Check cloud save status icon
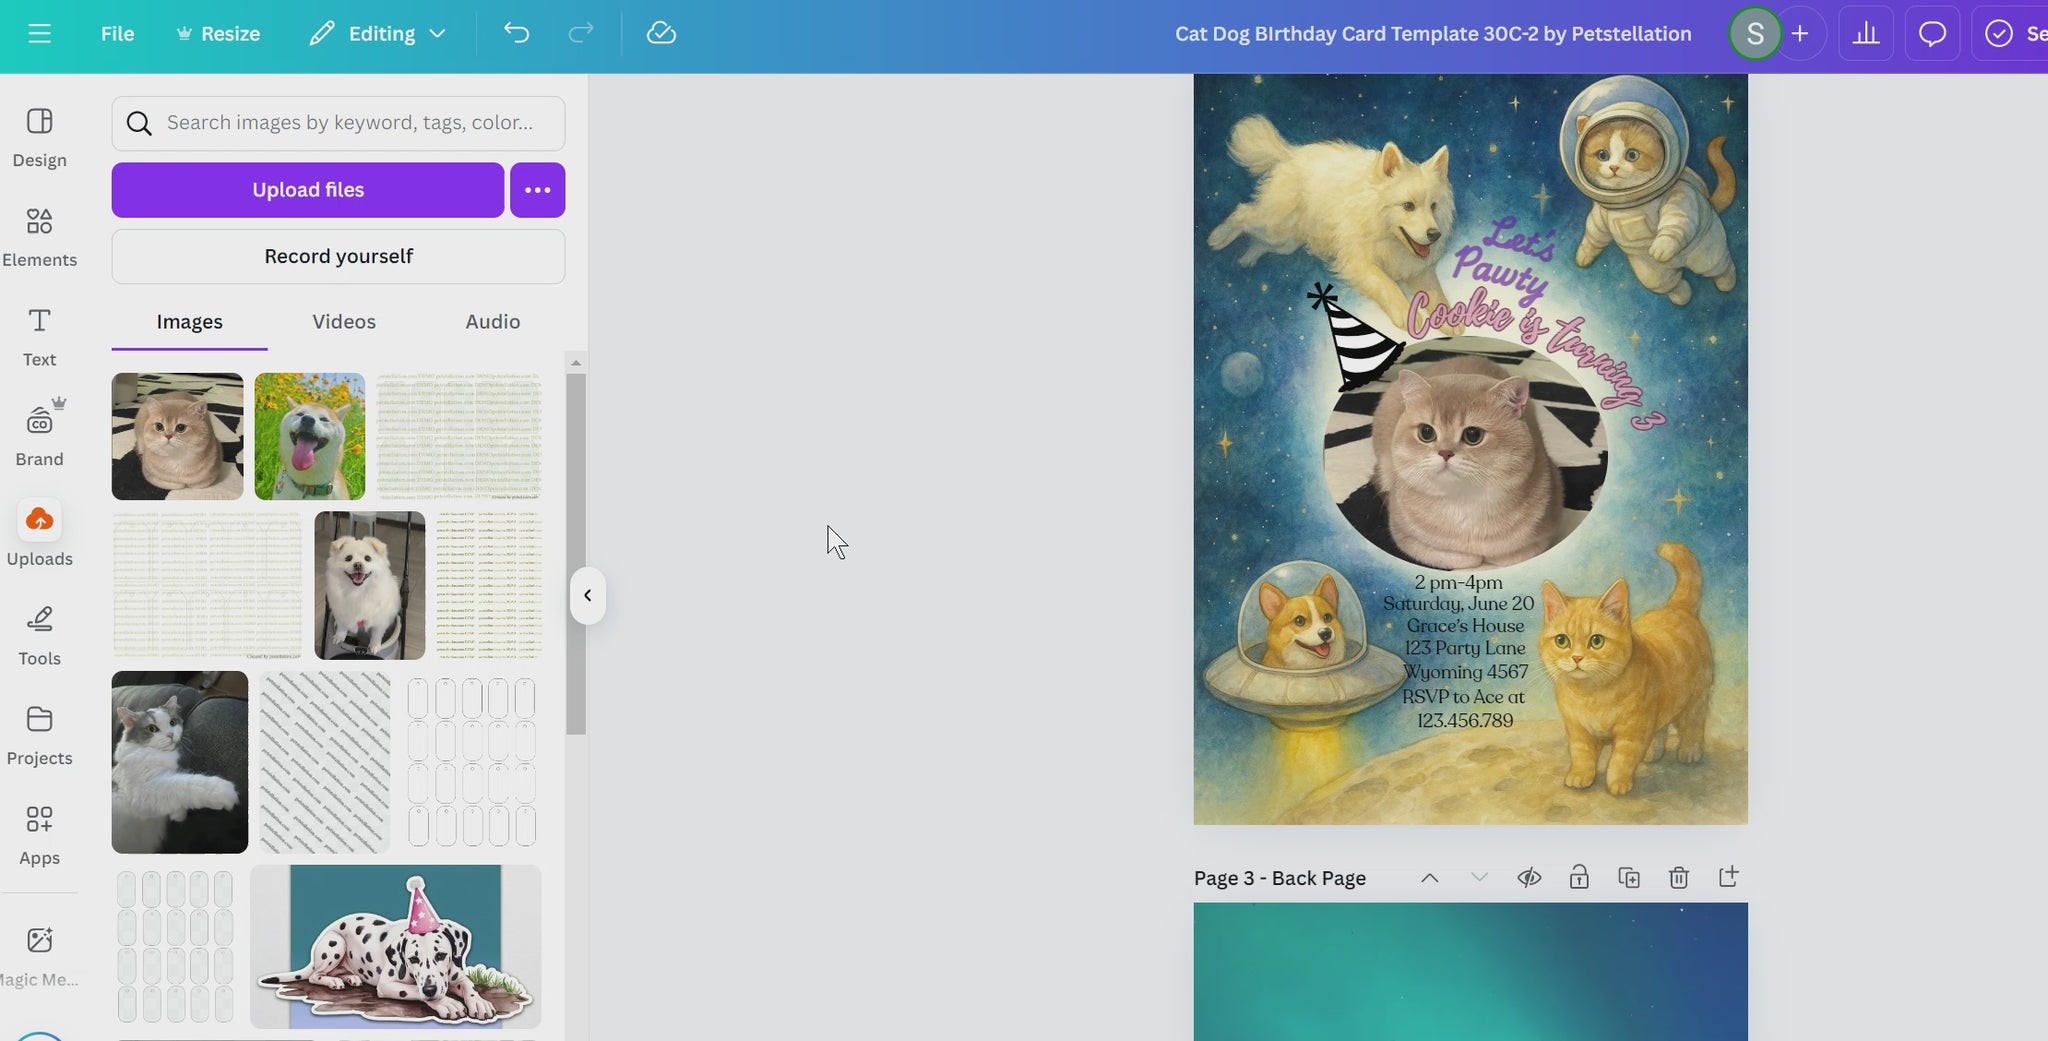 point(661,33)
